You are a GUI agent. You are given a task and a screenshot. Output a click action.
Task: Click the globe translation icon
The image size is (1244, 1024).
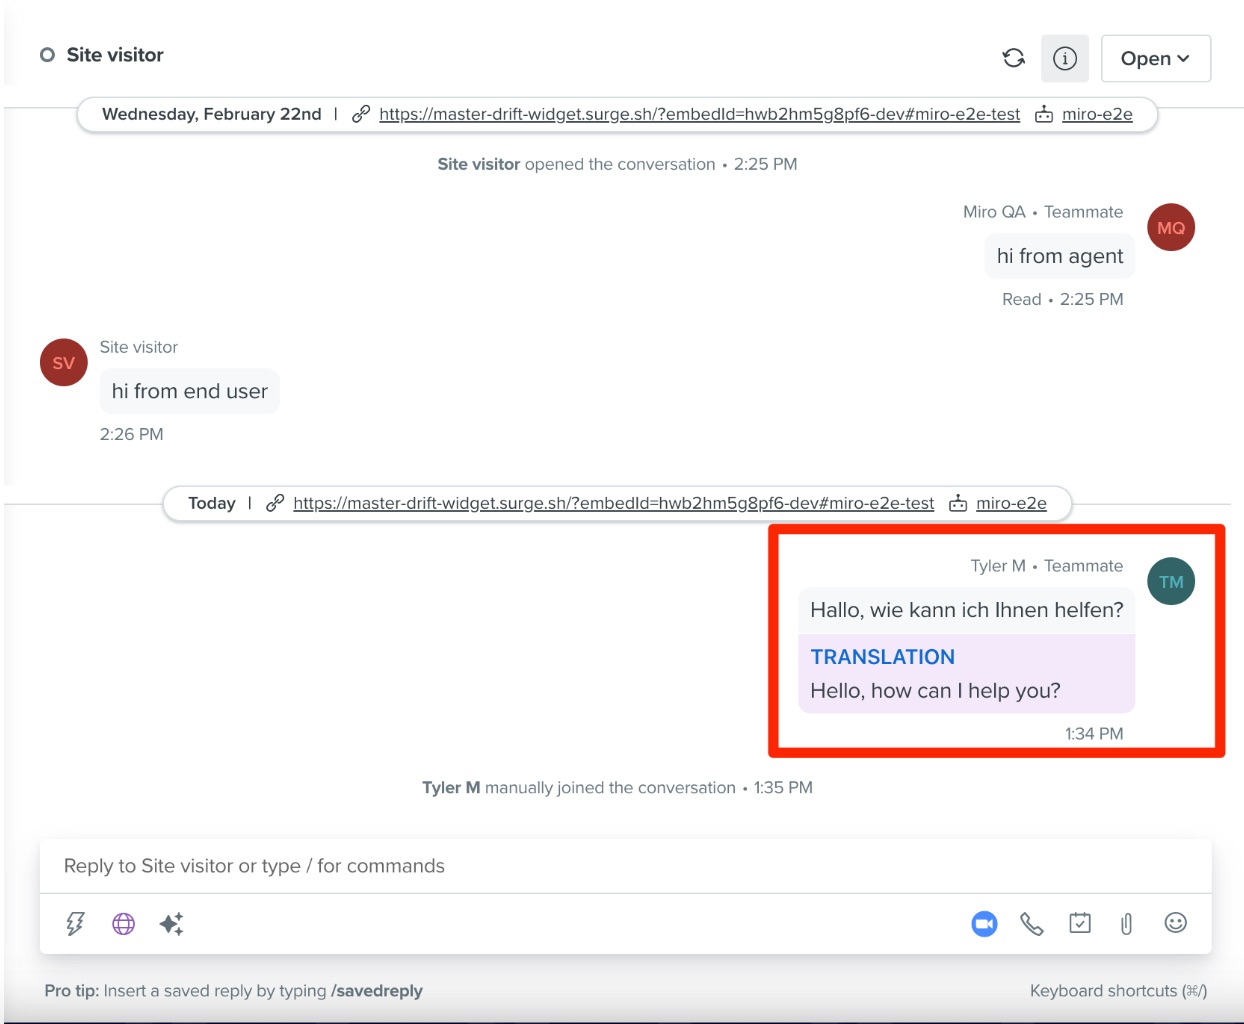click(x=123, y=923)
